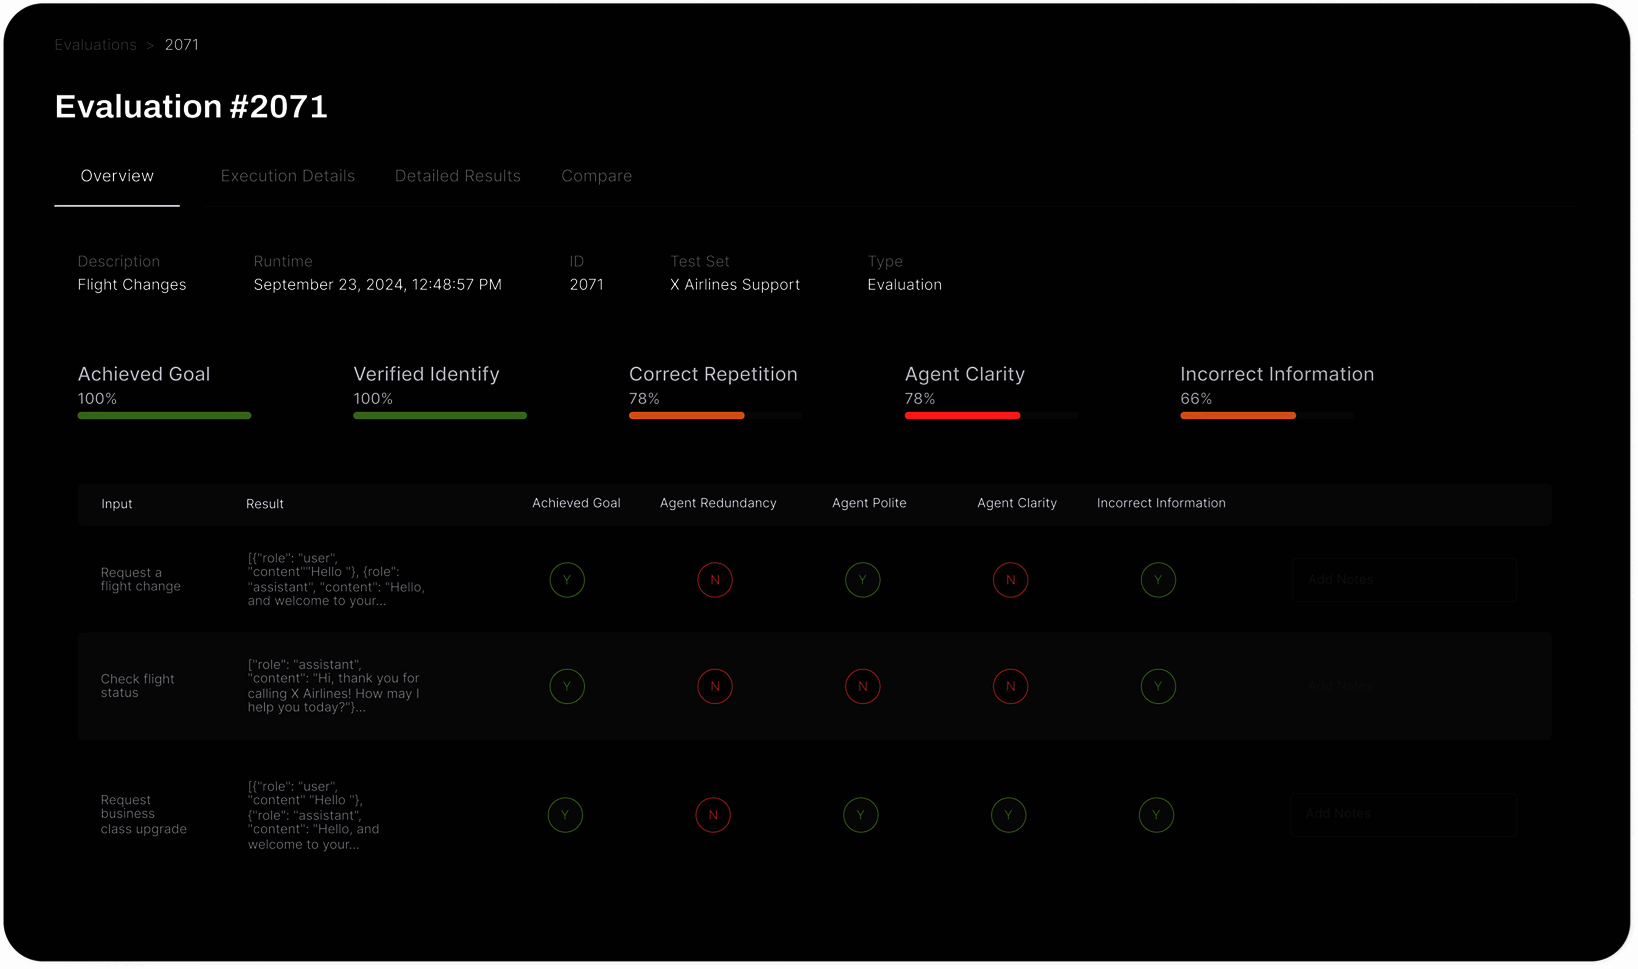This screenshot has width=1638, height=969.
Task: Click Agent Clarity N badge in flight status row
Action: pos(1010,687)
